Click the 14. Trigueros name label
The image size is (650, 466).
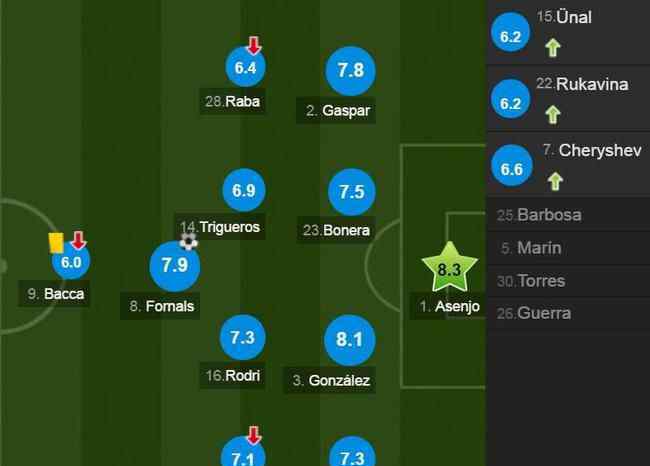pyautogui.click(x=220, y=227)
